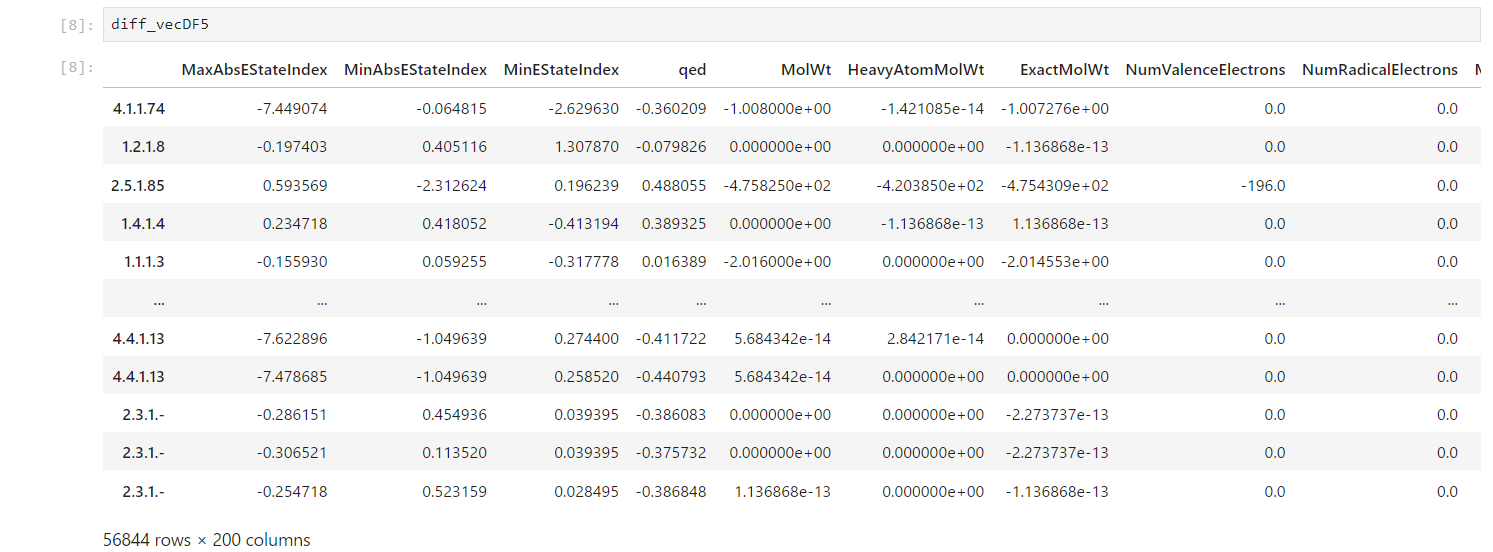Click the MinAbsEStateIndex column header

[415, 70]
